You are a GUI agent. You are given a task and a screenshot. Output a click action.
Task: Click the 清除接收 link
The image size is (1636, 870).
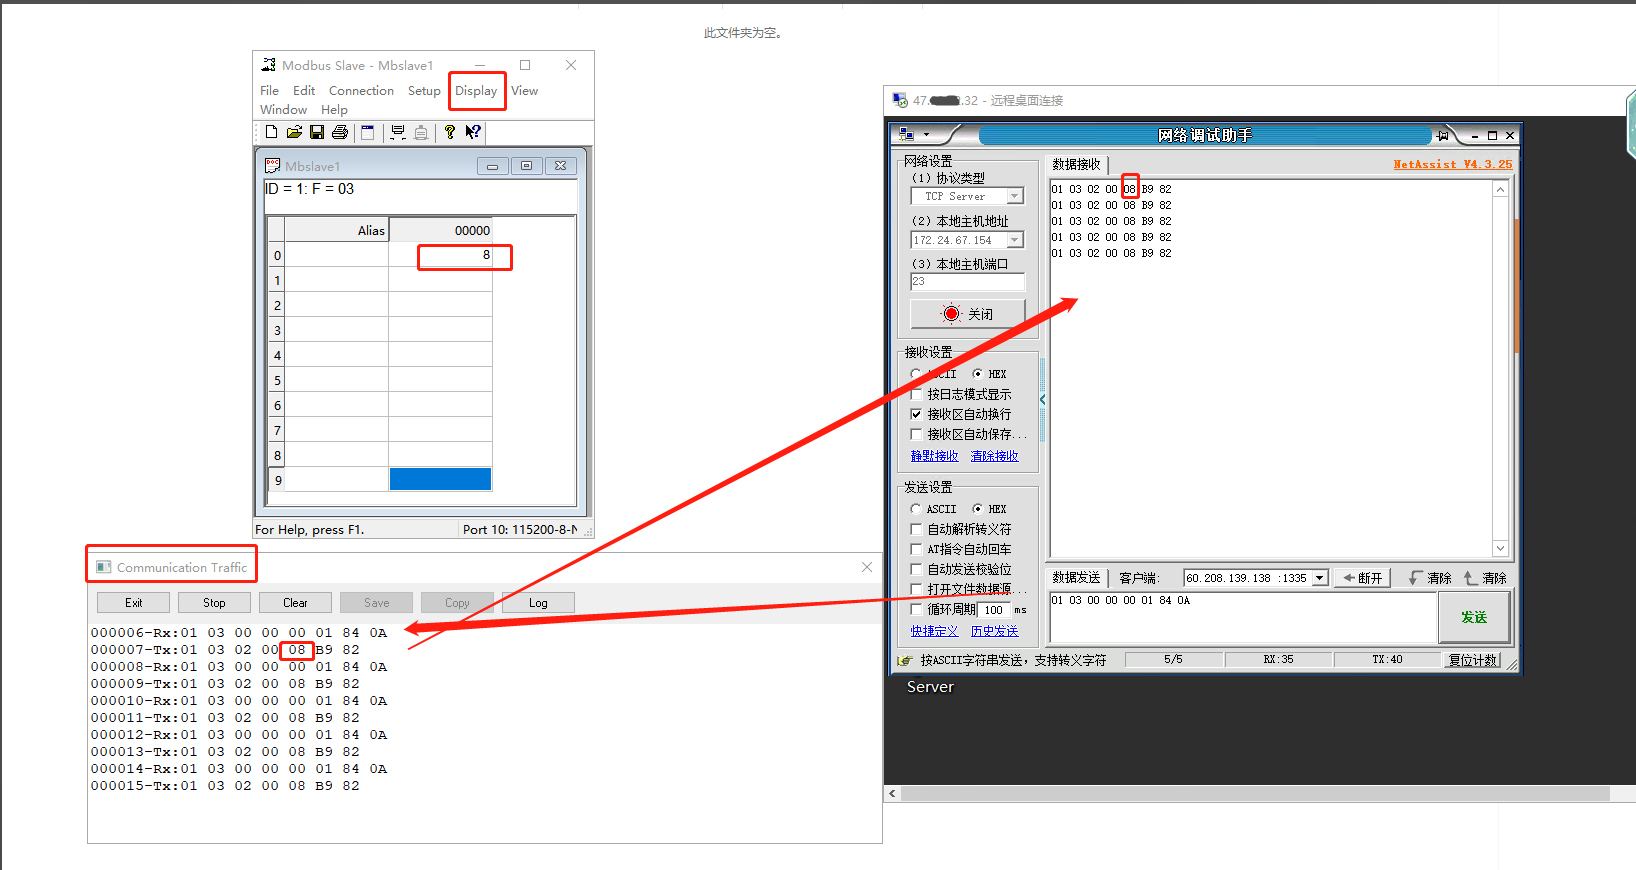pyautogui.click(x=994, y=456)
